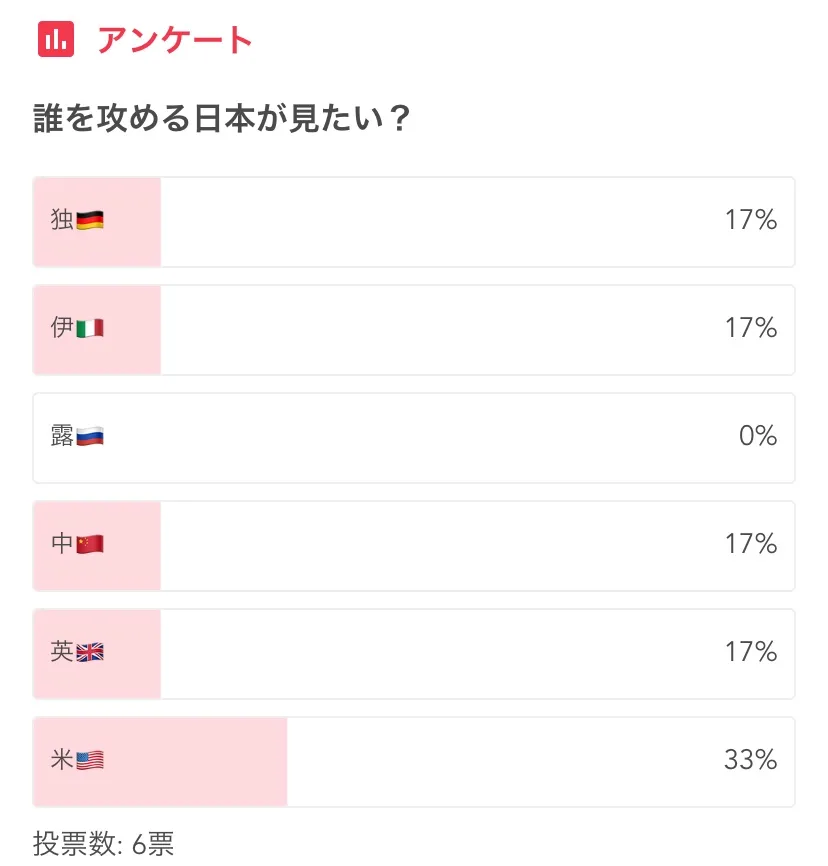The image size is (828, 866).
Task: Vote for the 伊 option
Action: tap(414, 330)
